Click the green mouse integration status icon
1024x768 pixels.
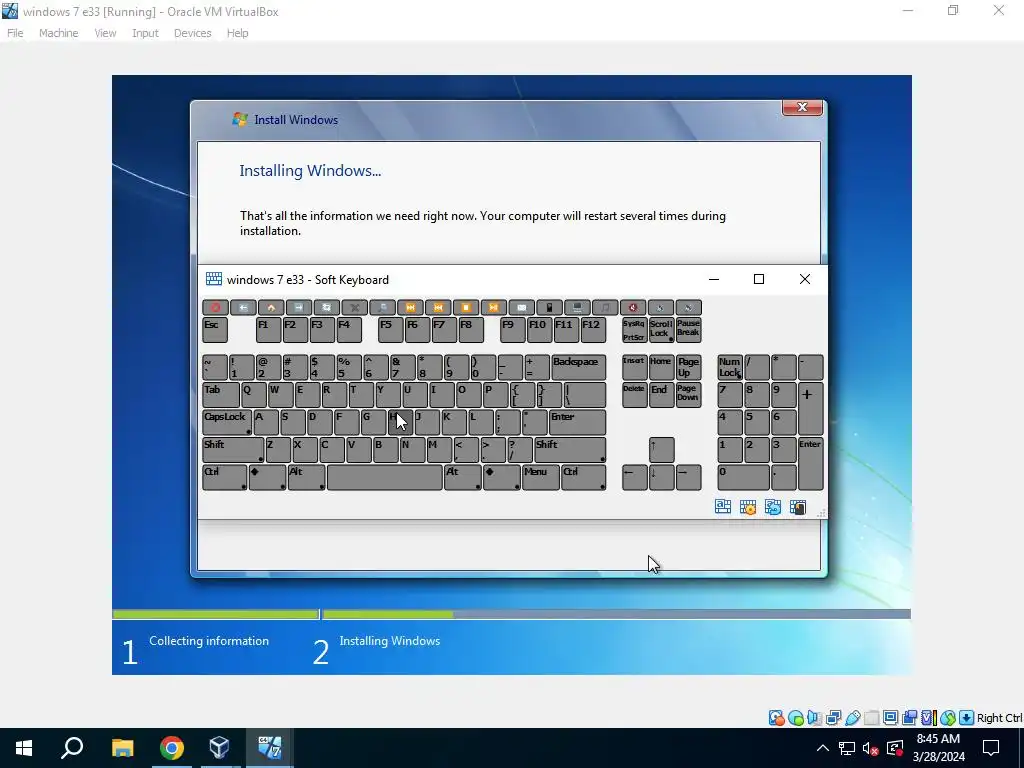[948, 718]
